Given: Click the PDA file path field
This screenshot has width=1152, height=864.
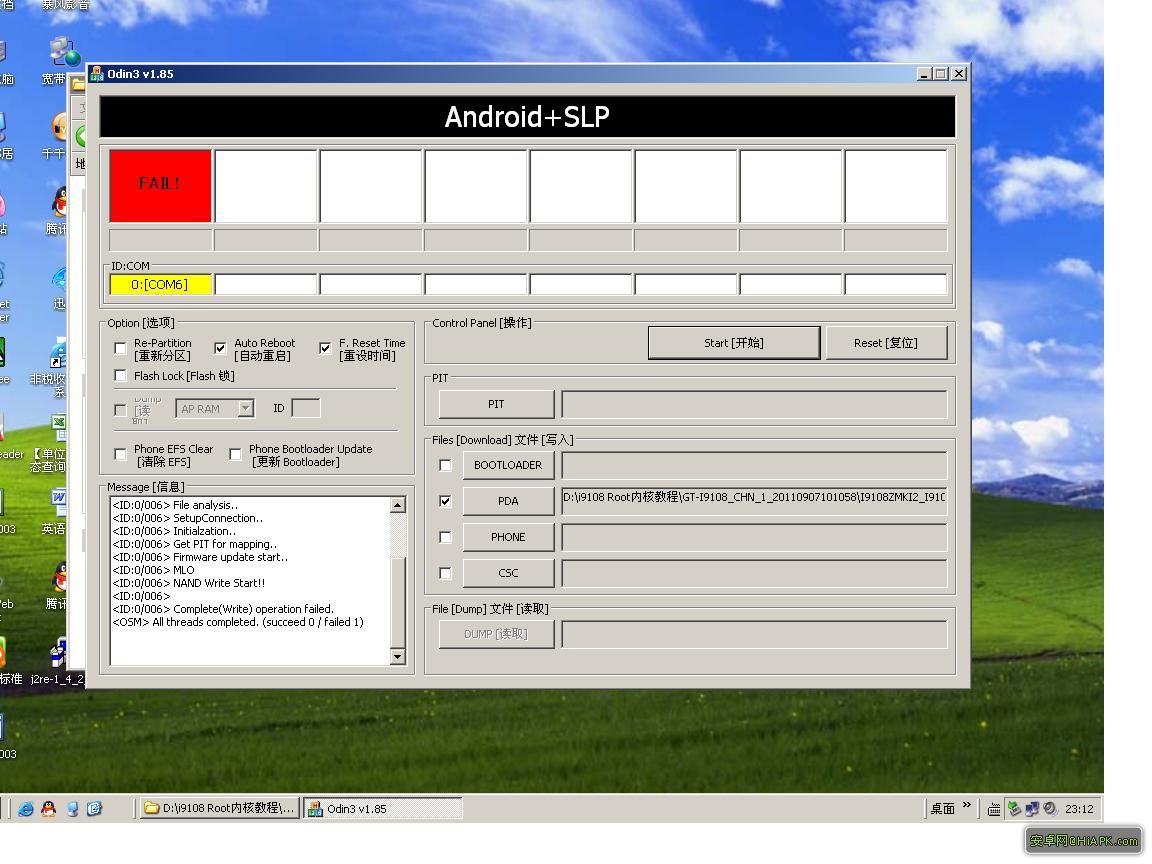Looking at the screenshot, I should point(755,501).
